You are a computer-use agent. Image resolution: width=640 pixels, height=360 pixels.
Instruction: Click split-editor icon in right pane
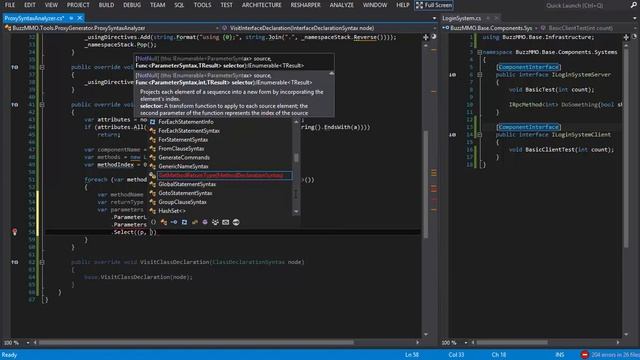point(627,37)
